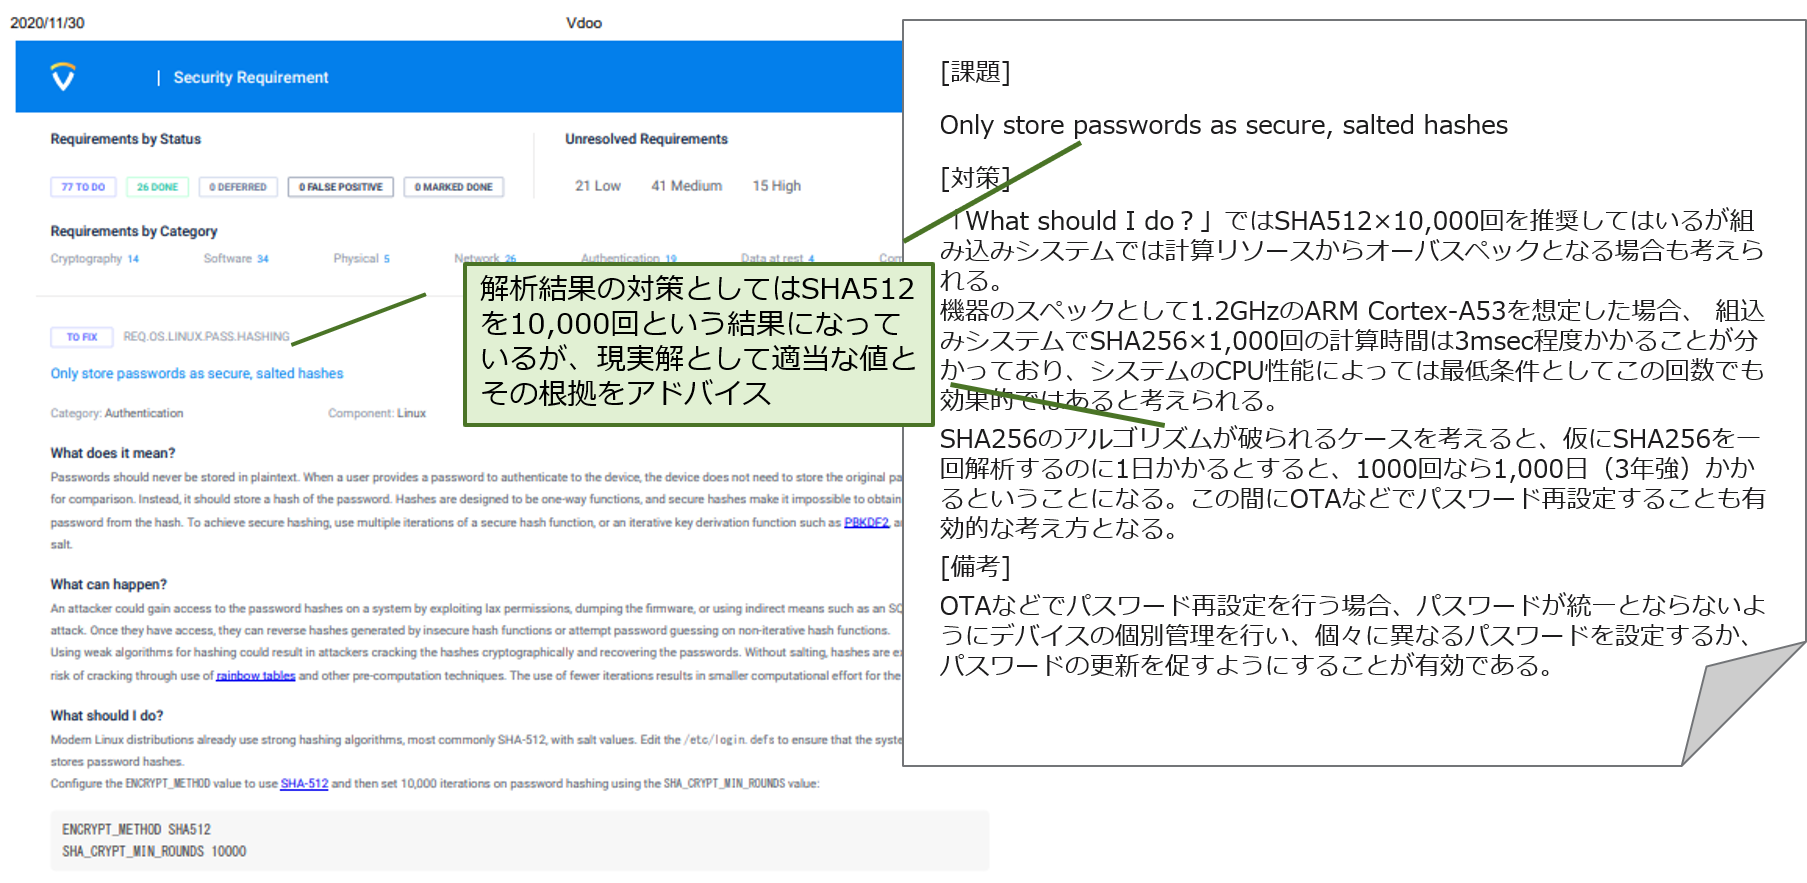Toggle the 0 DEFERRED status filter
Screen dimensions: 1807x883
(x=238, y=187)
